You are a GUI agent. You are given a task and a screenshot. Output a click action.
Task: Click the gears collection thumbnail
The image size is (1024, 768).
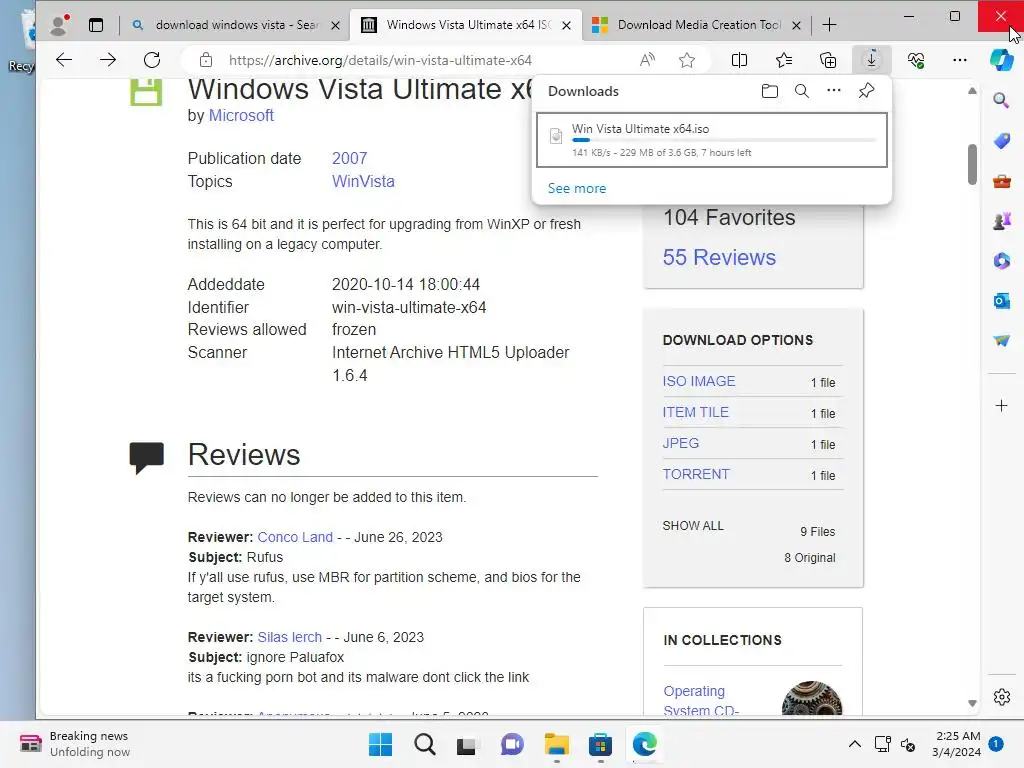[812, 698]
